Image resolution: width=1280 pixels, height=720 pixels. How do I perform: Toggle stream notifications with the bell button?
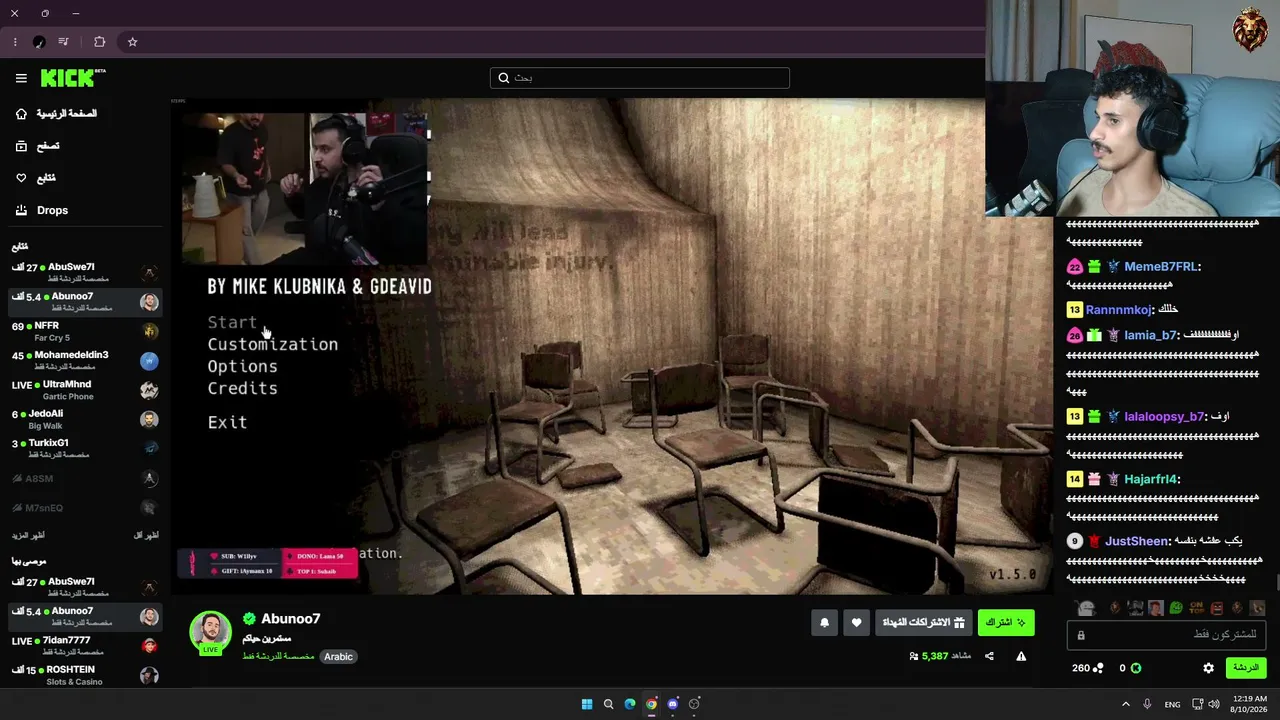click(824, 623)
